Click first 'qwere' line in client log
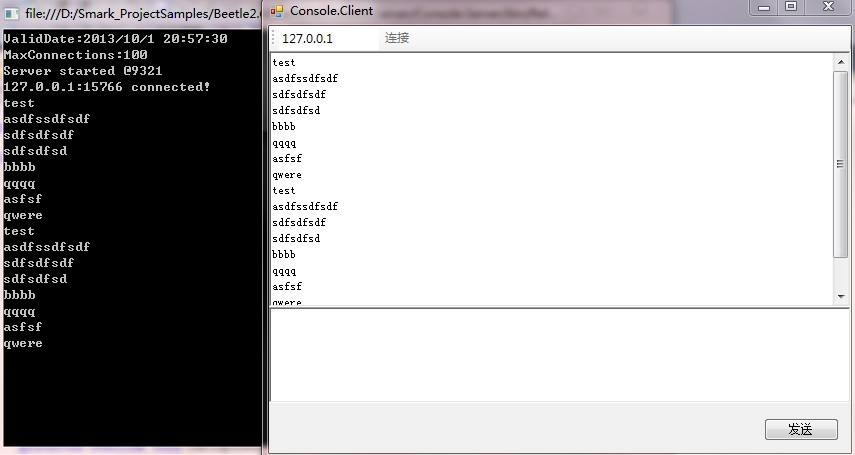Screen dimensions: 855x455 click(x=287, y=175)
